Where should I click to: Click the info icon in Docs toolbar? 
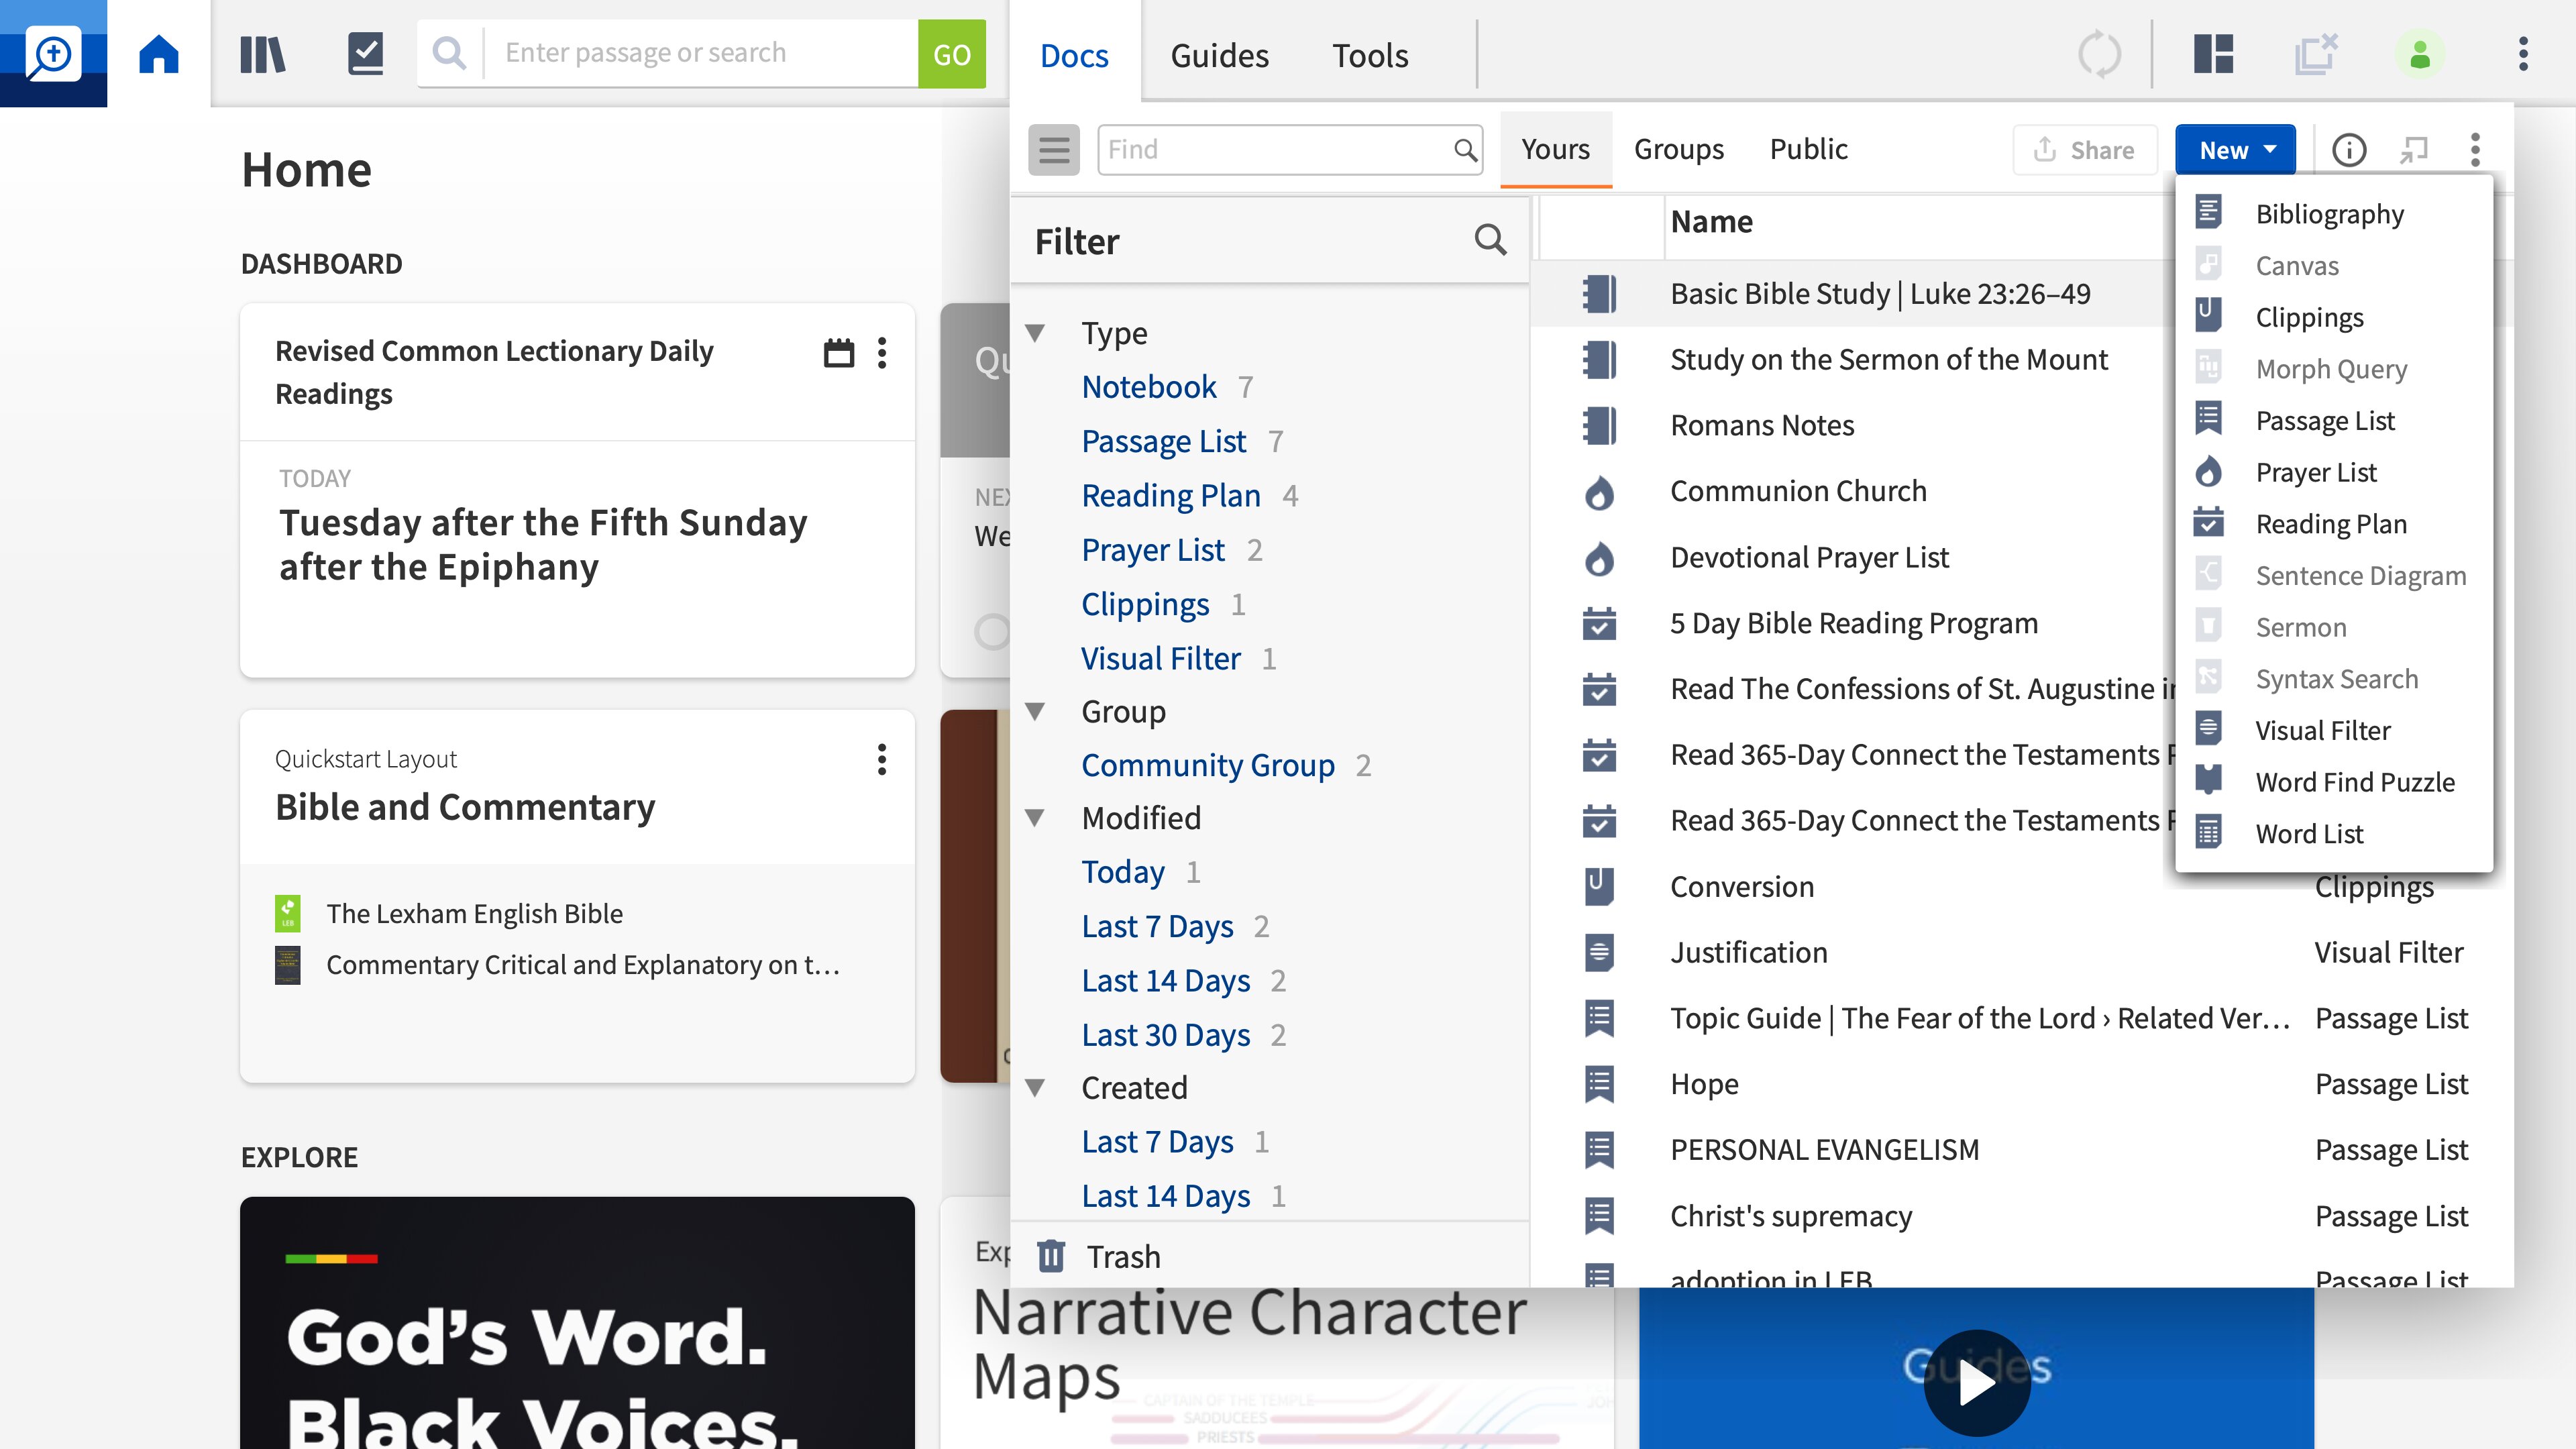pyautogui.click(x=2349, y=150)
